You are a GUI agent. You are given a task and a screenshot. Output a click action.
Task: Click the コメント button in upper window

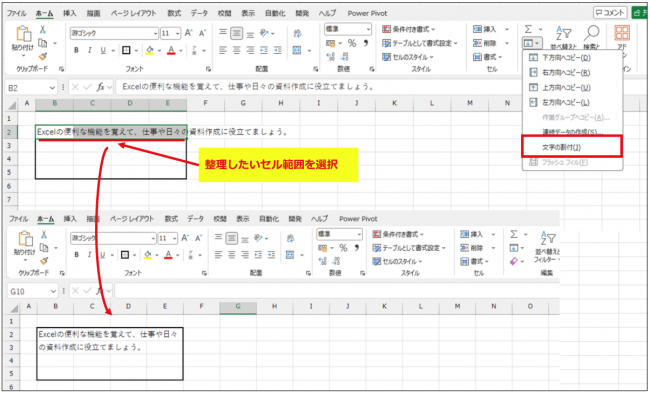(x=610, y=13)
